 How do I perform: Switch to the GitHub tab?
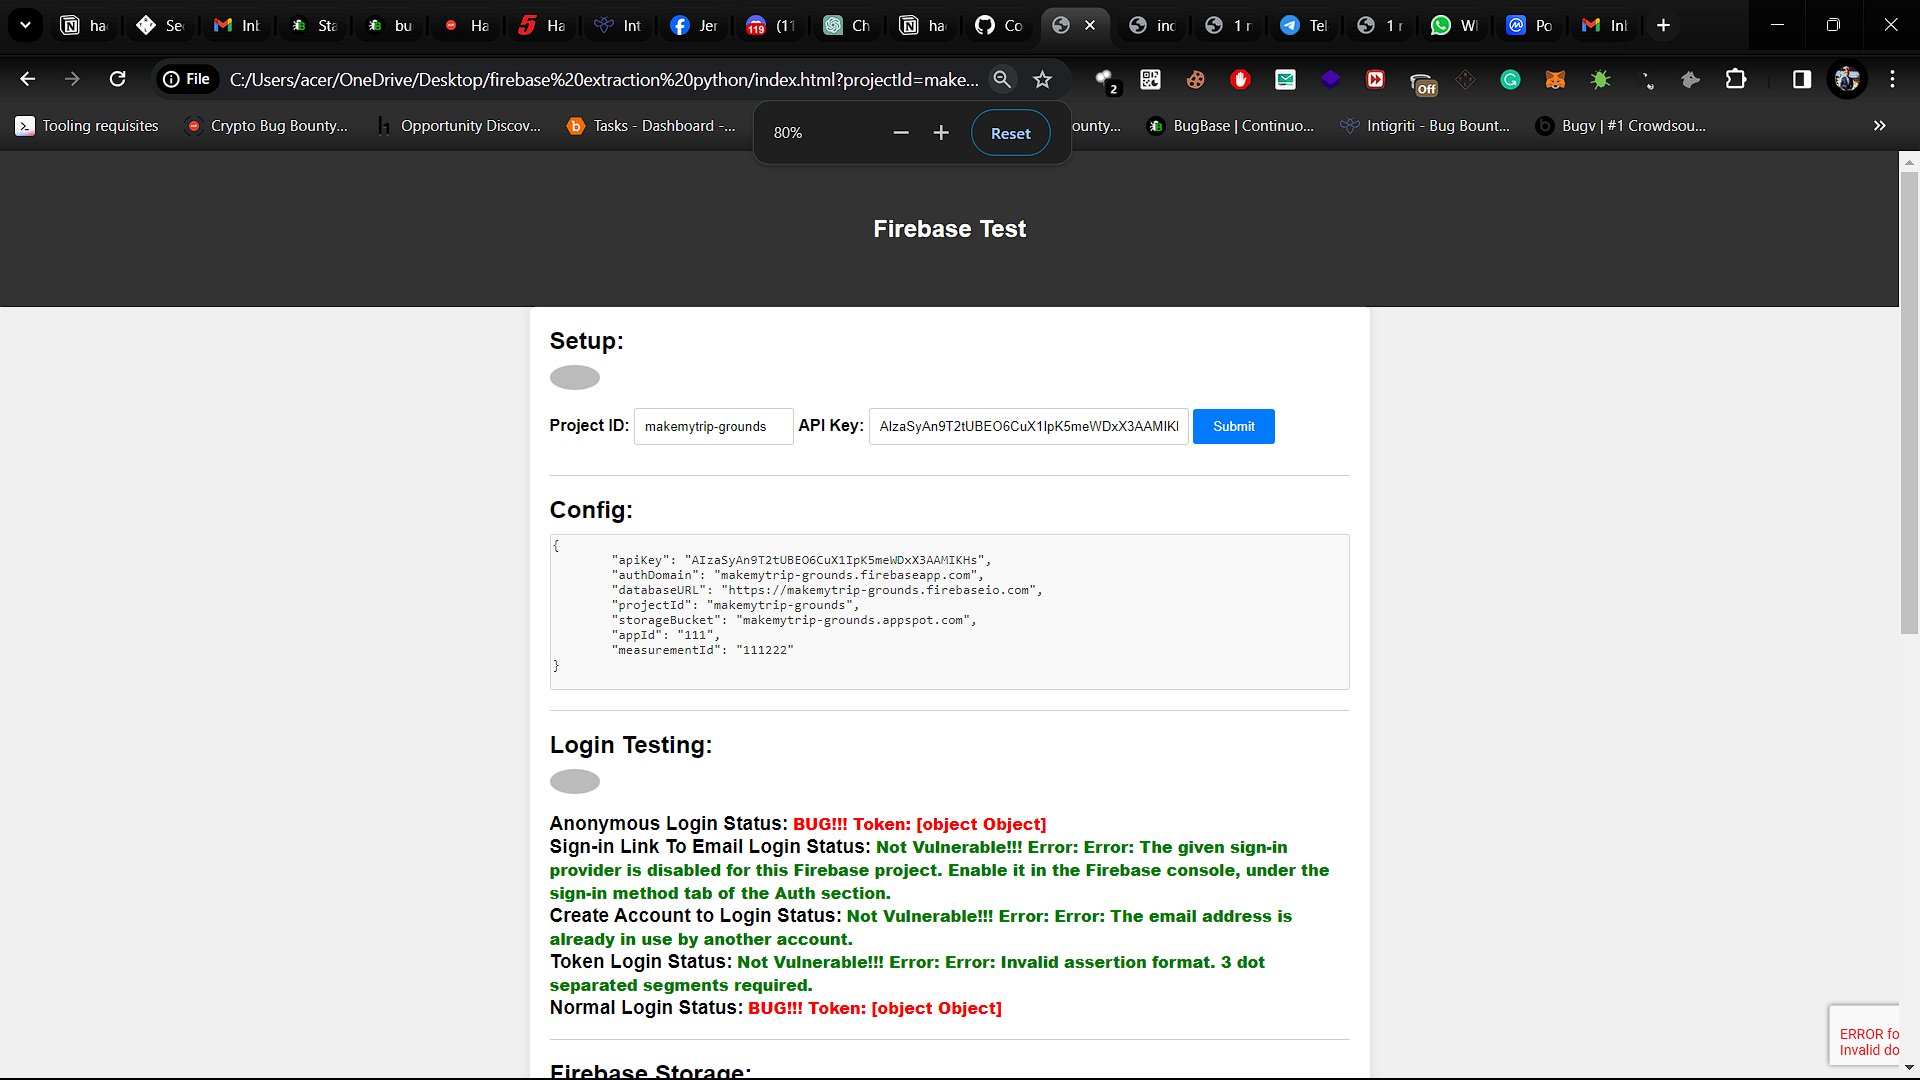(x=999, y=26)
